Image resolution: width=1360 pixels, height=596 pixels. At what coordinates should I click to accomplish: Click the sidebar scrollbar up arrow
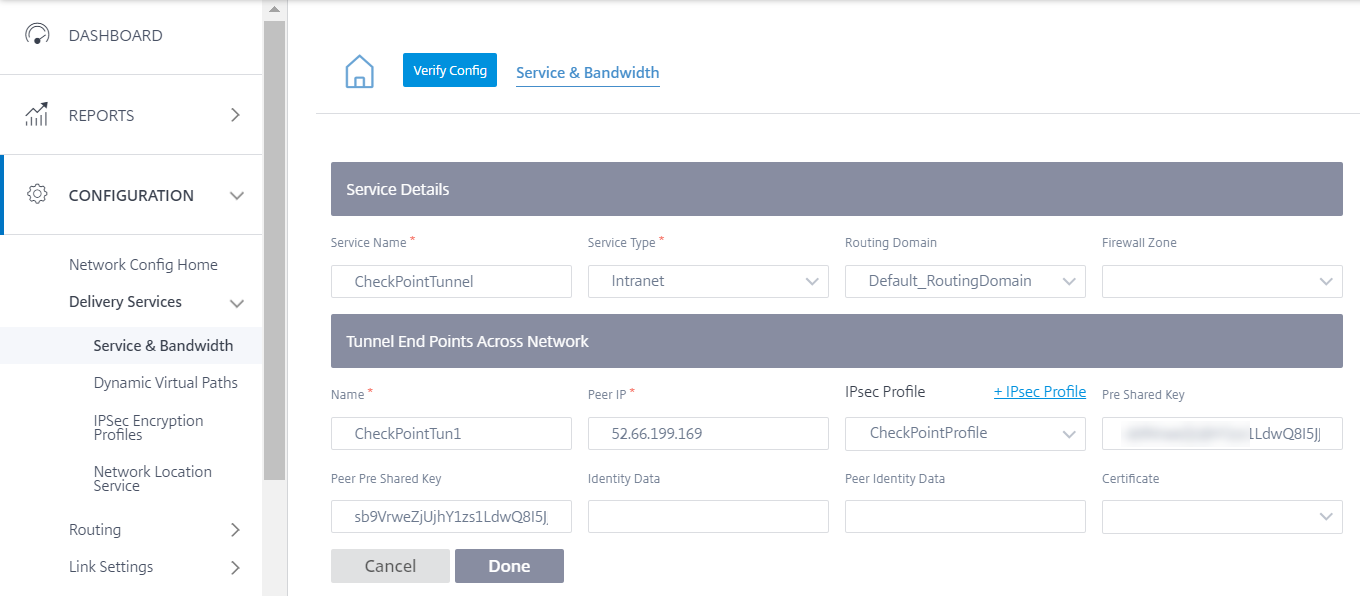[x=274, y=8]
